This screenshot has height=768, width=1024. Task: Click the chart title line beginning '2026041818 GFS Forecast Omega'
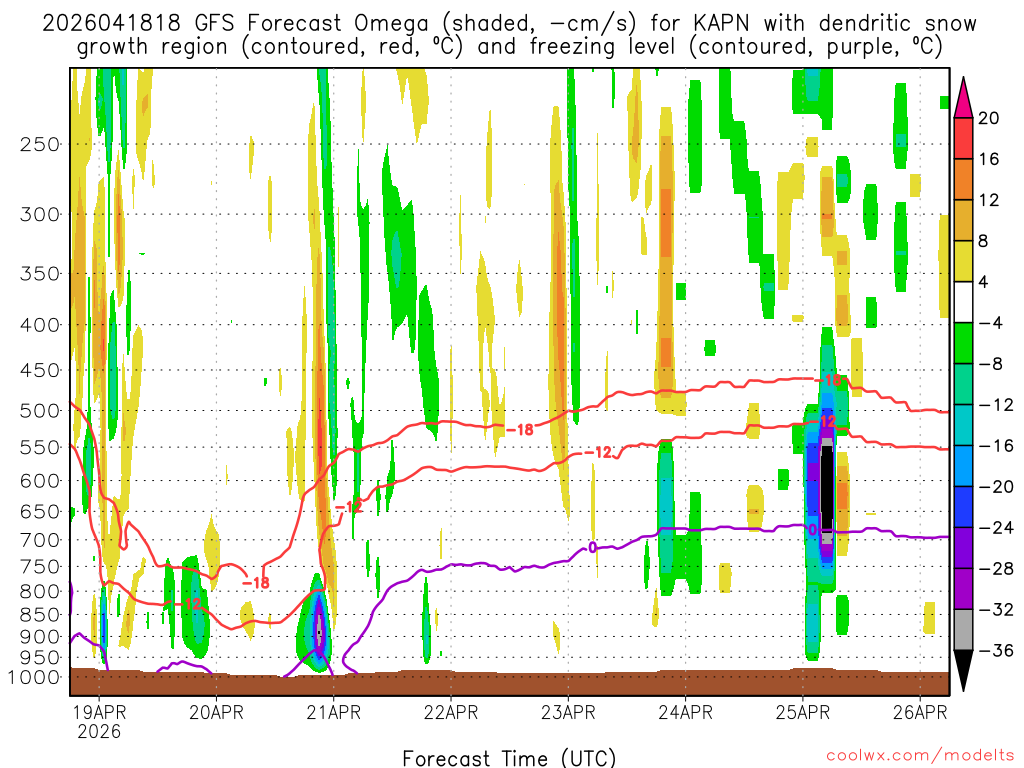509,24
